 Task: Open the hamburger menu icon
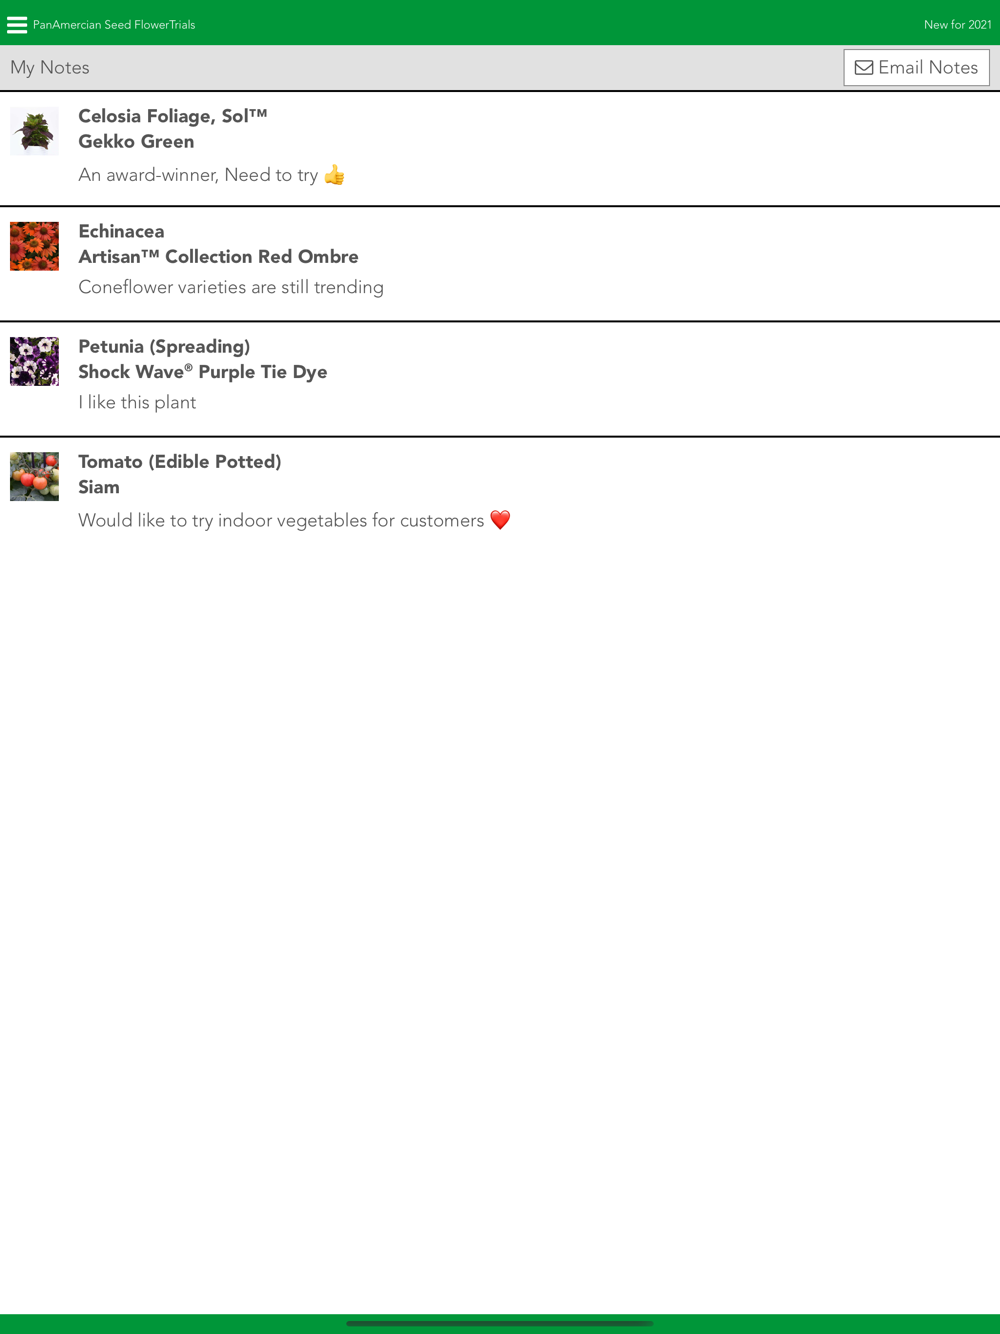(x=17, y=25)
